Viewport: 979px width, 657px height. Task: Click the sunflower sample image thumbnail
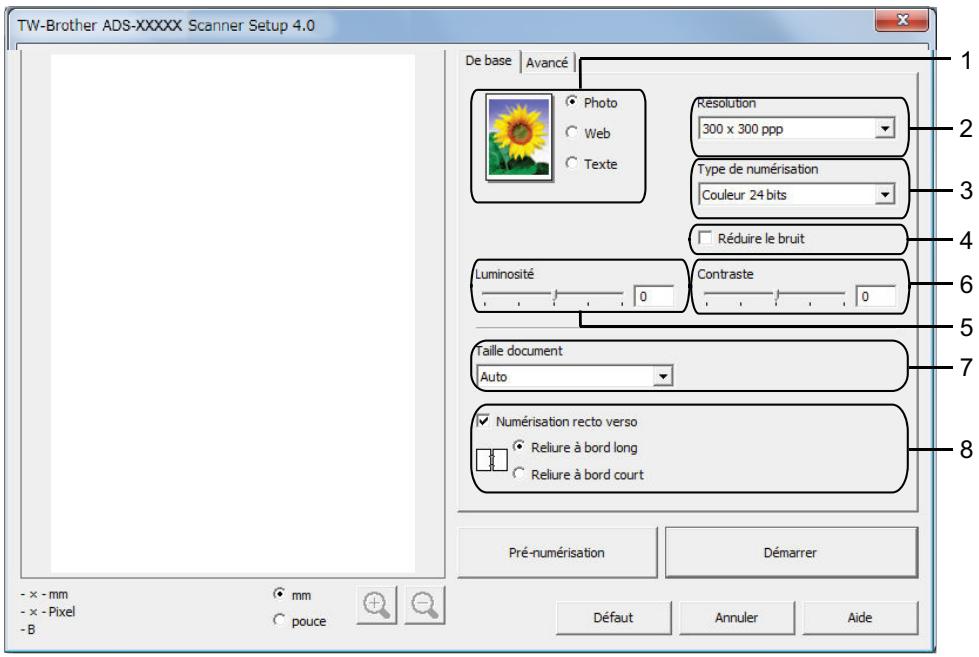tap(519, 137)
